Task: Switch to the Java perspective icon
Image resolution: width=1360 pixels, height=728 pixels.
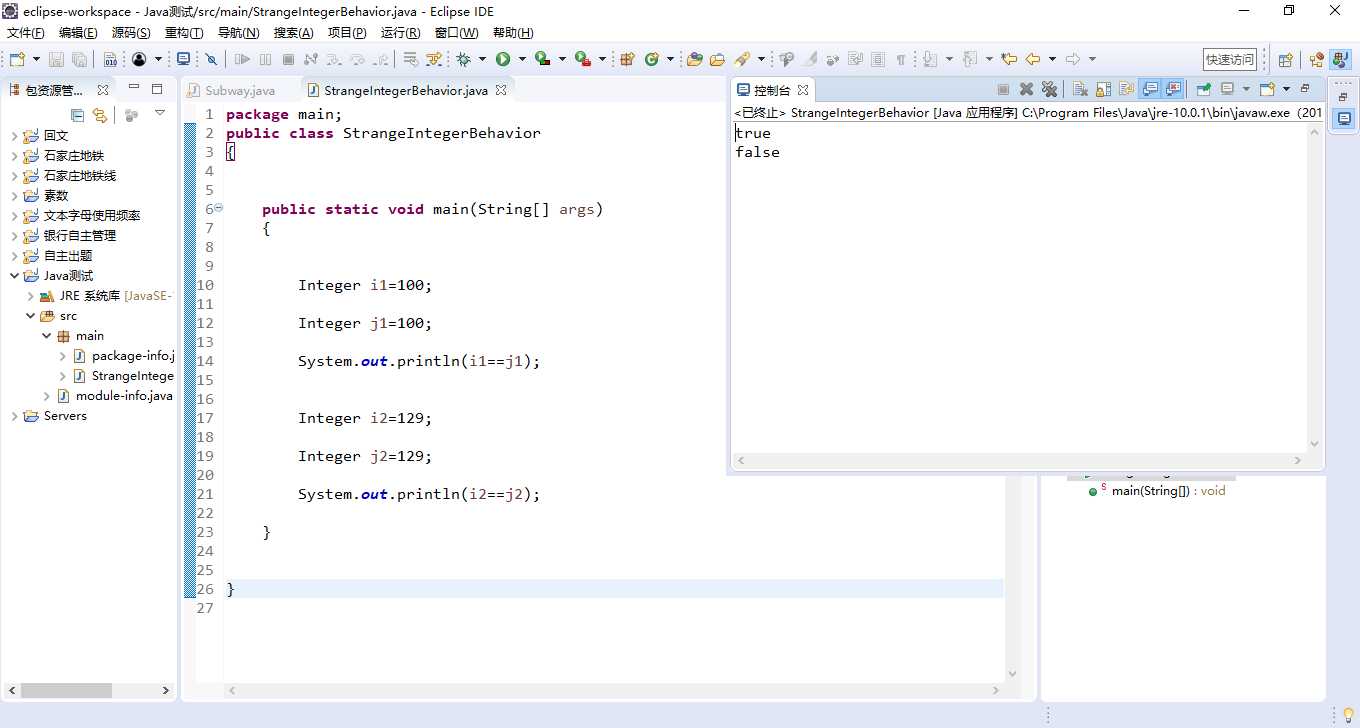Action: coord(1340,60)
